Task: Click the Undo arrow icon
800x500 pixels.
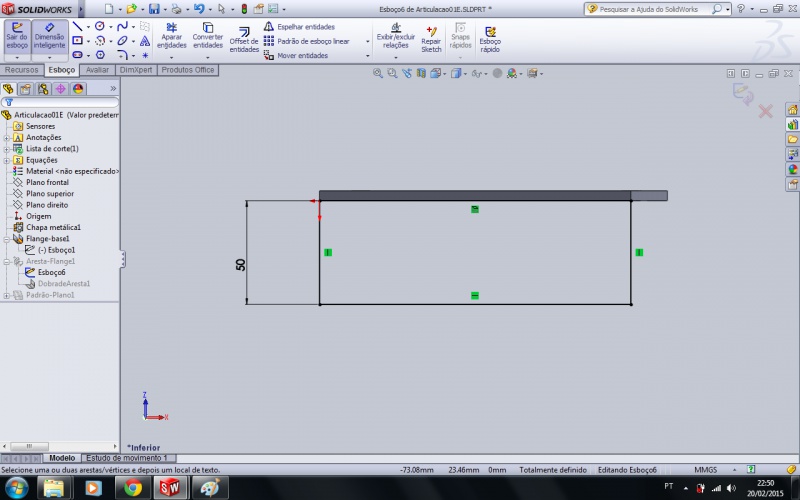Action: (199, 9)
